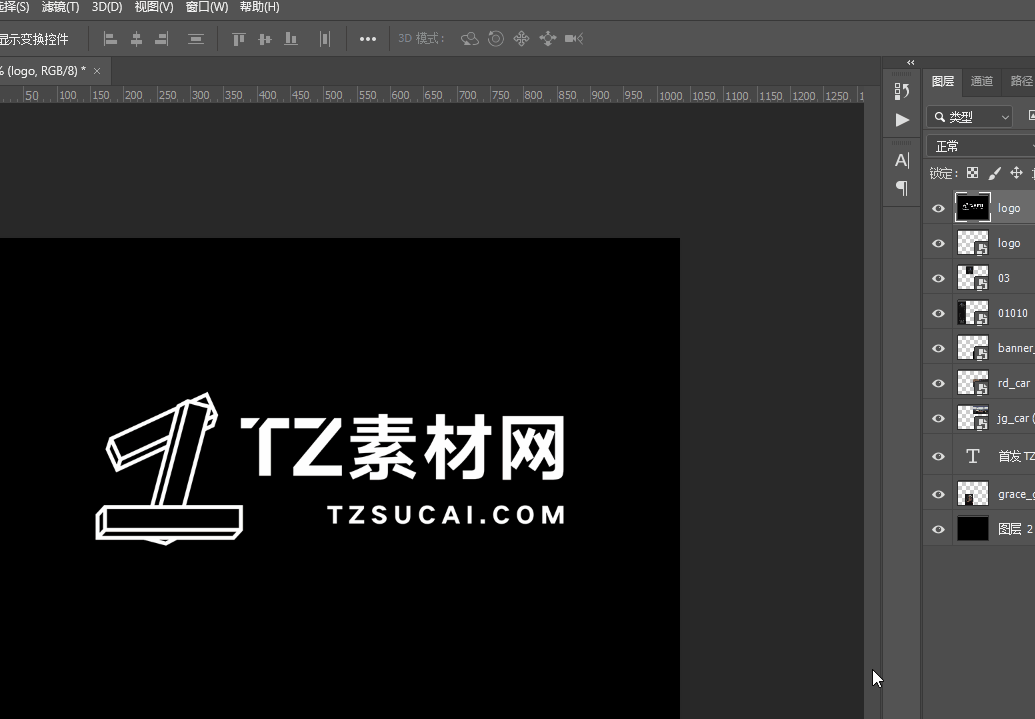Toggle visibility of layer 03
Viewport: 1035px width, 719px height.
click(x=938, y=279)
